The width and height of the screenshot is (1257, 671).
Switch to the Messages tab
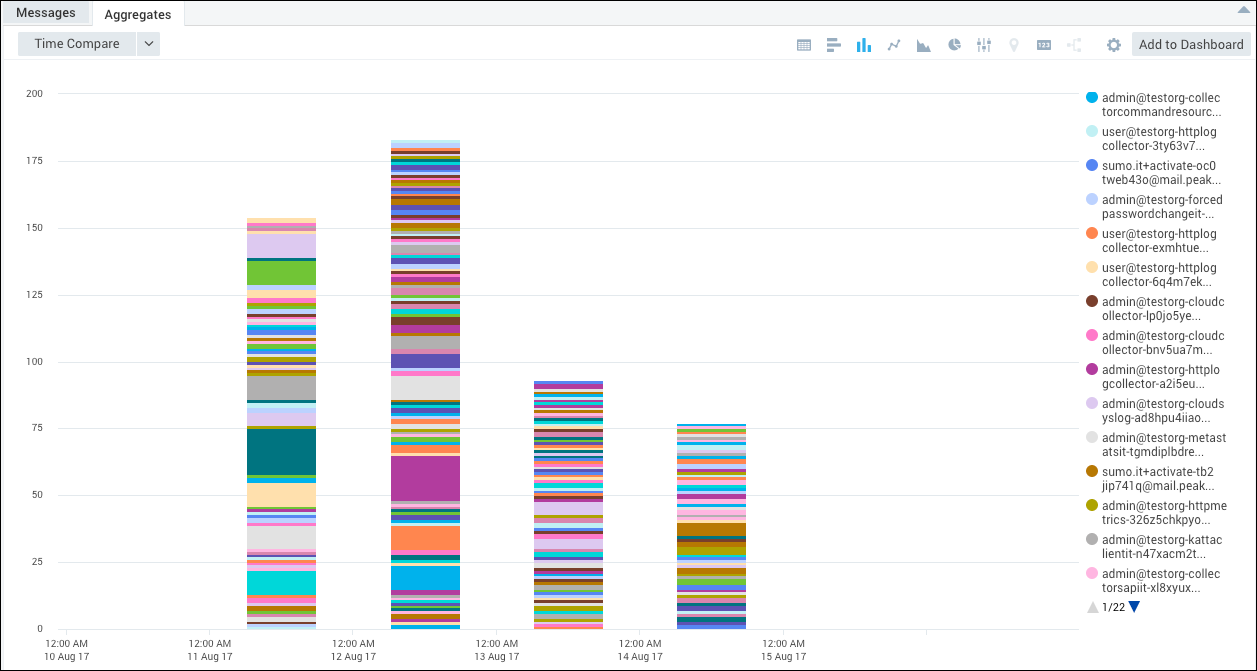(x=45, y=13)
